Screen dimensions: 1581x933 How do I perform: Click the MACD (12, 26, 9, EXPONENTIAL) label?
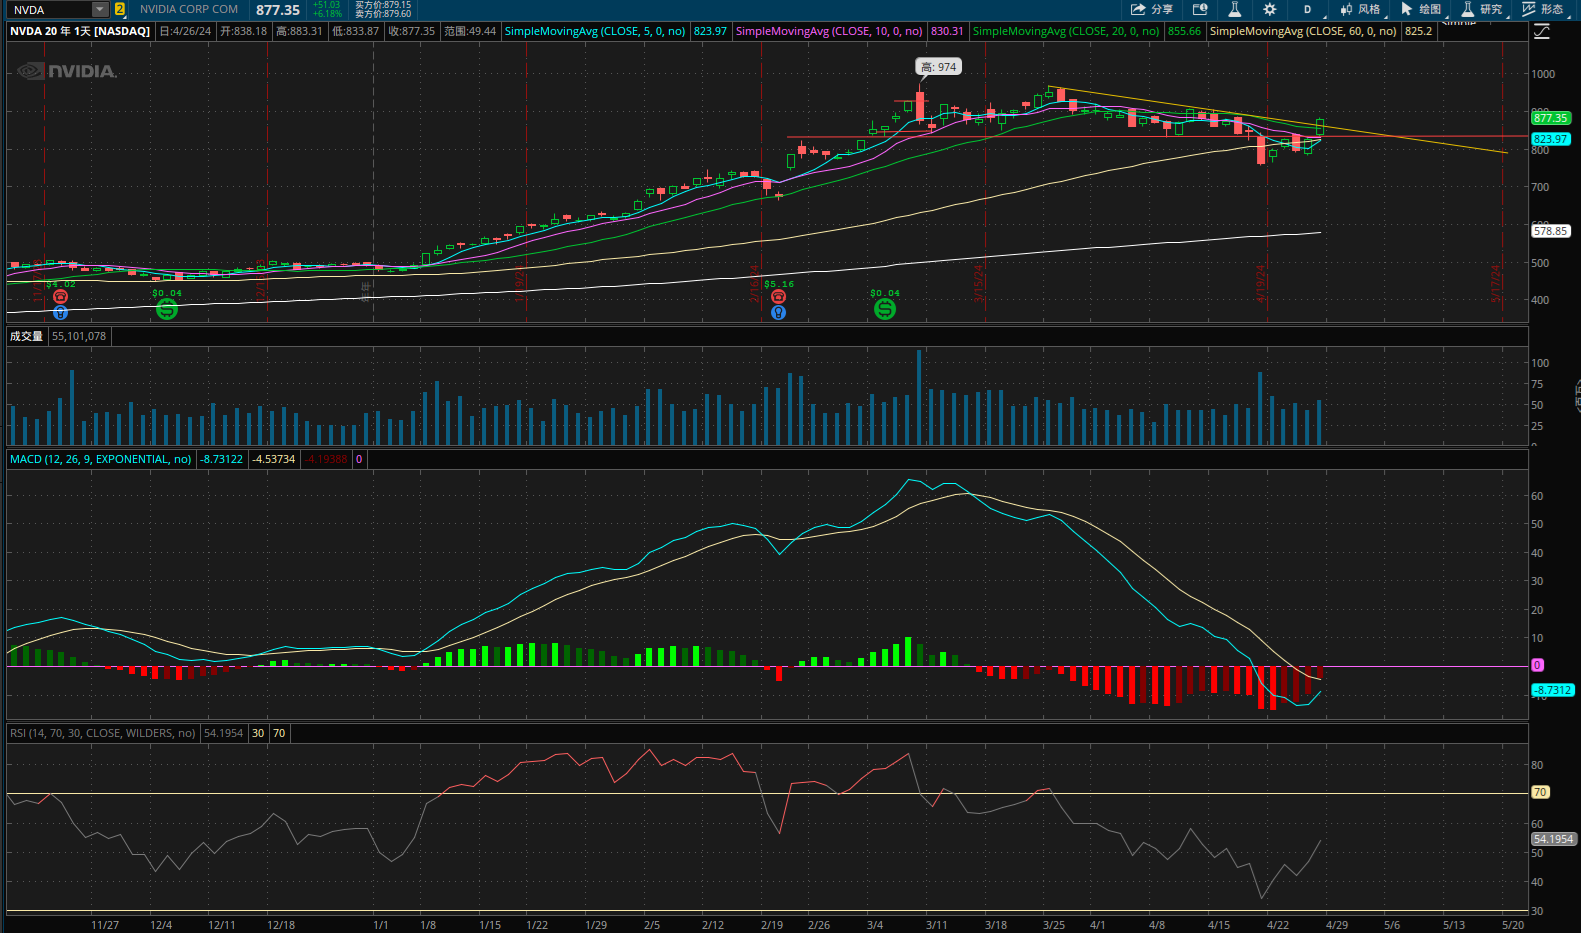[100, 459]
